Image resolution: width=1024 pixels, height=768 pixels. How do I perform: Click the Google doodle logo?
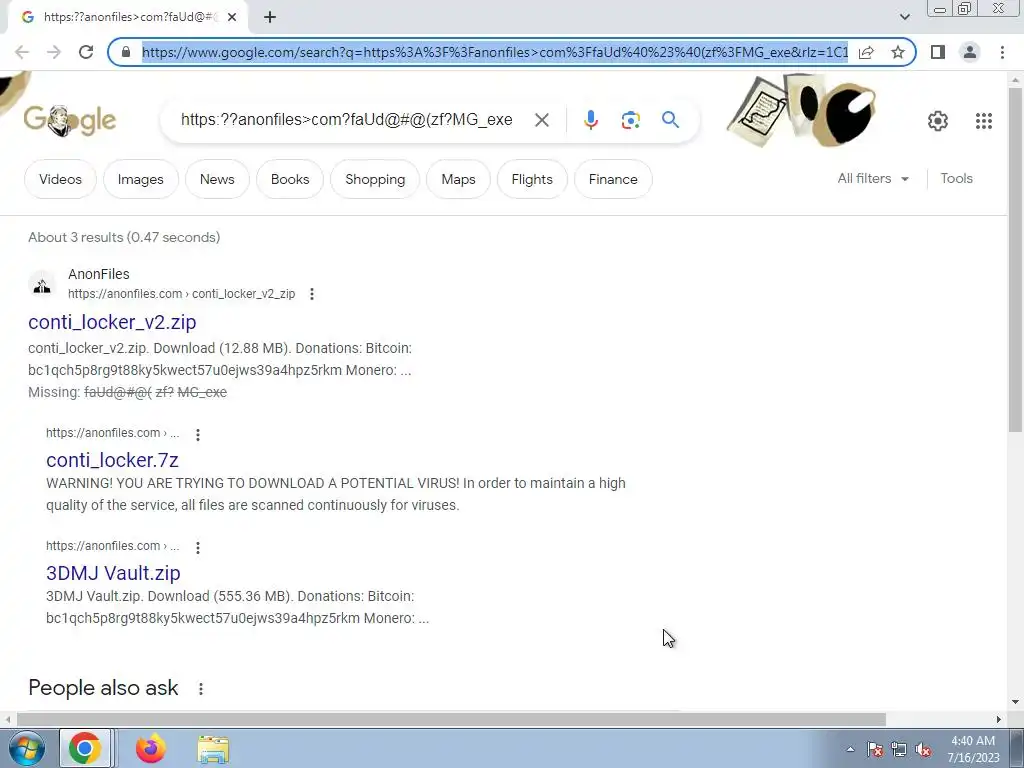pyautogui.click(x=70, y=120)
